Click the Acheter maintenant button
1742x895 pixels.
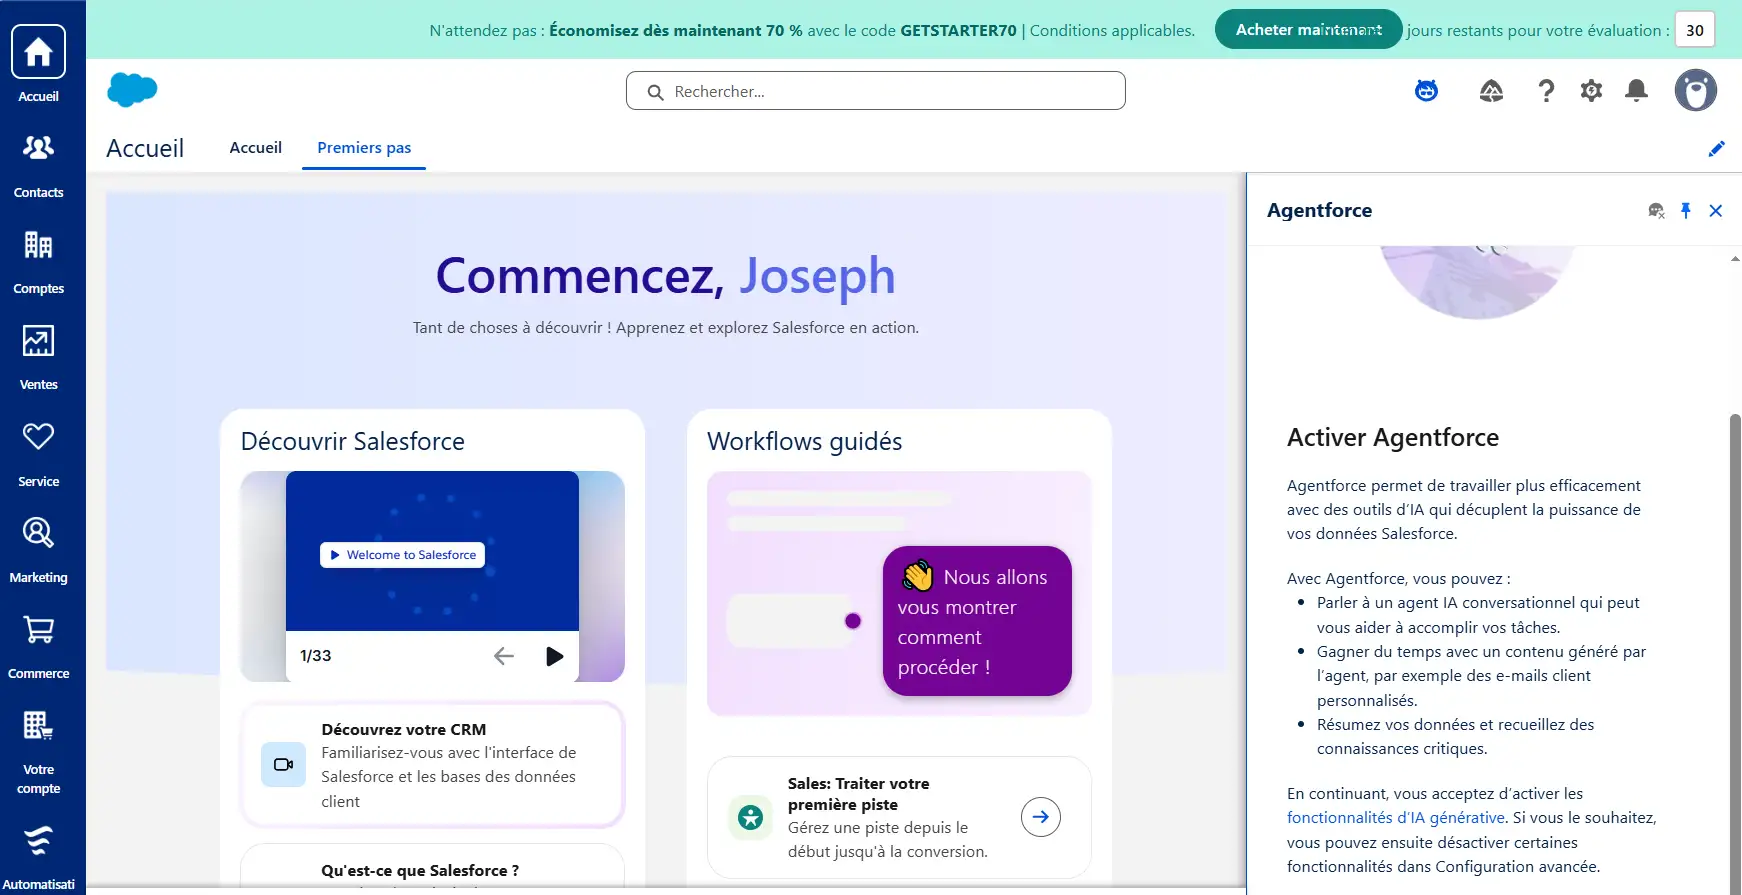pos(1308,30)
